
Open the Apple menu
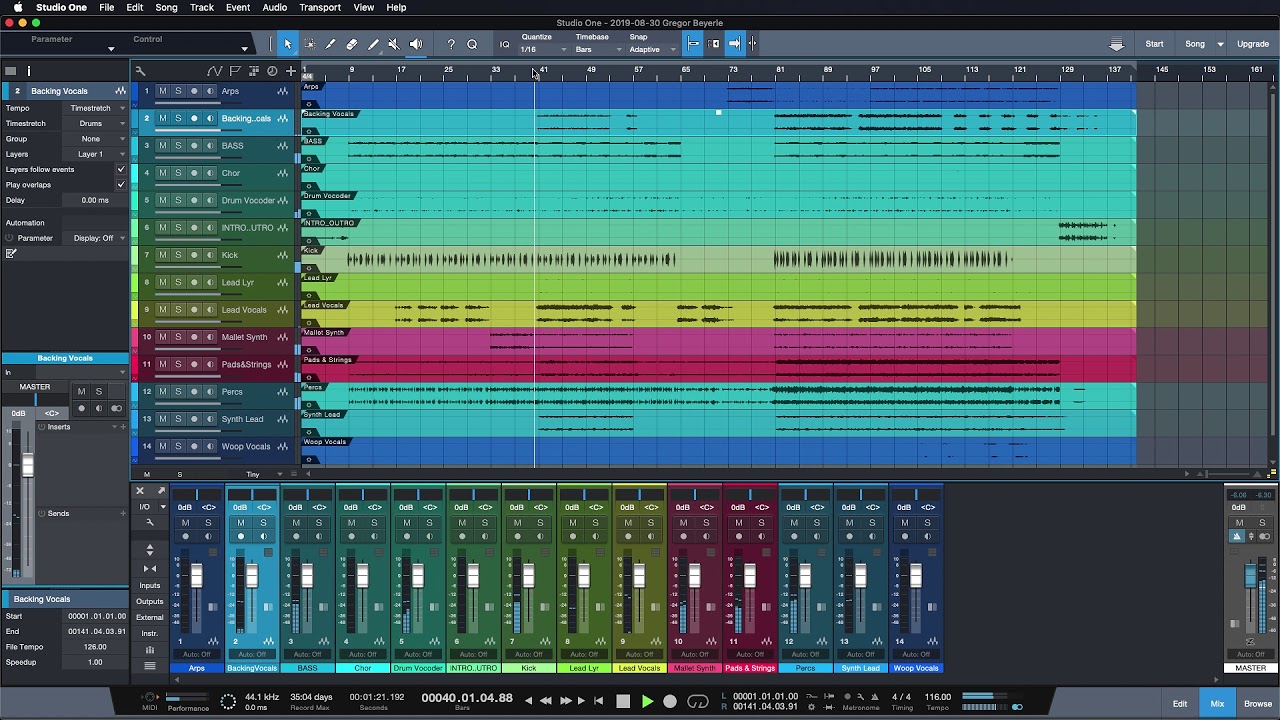click(18, 7)
